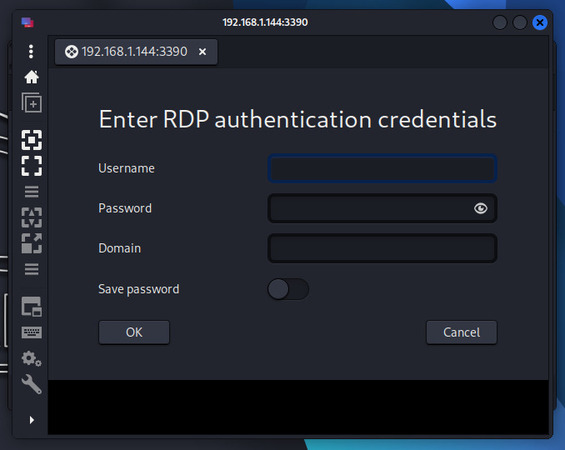Viewport: 565px width, 450px height.
Task: Click the Home icon in the sidebar
Action: [31, 77]
